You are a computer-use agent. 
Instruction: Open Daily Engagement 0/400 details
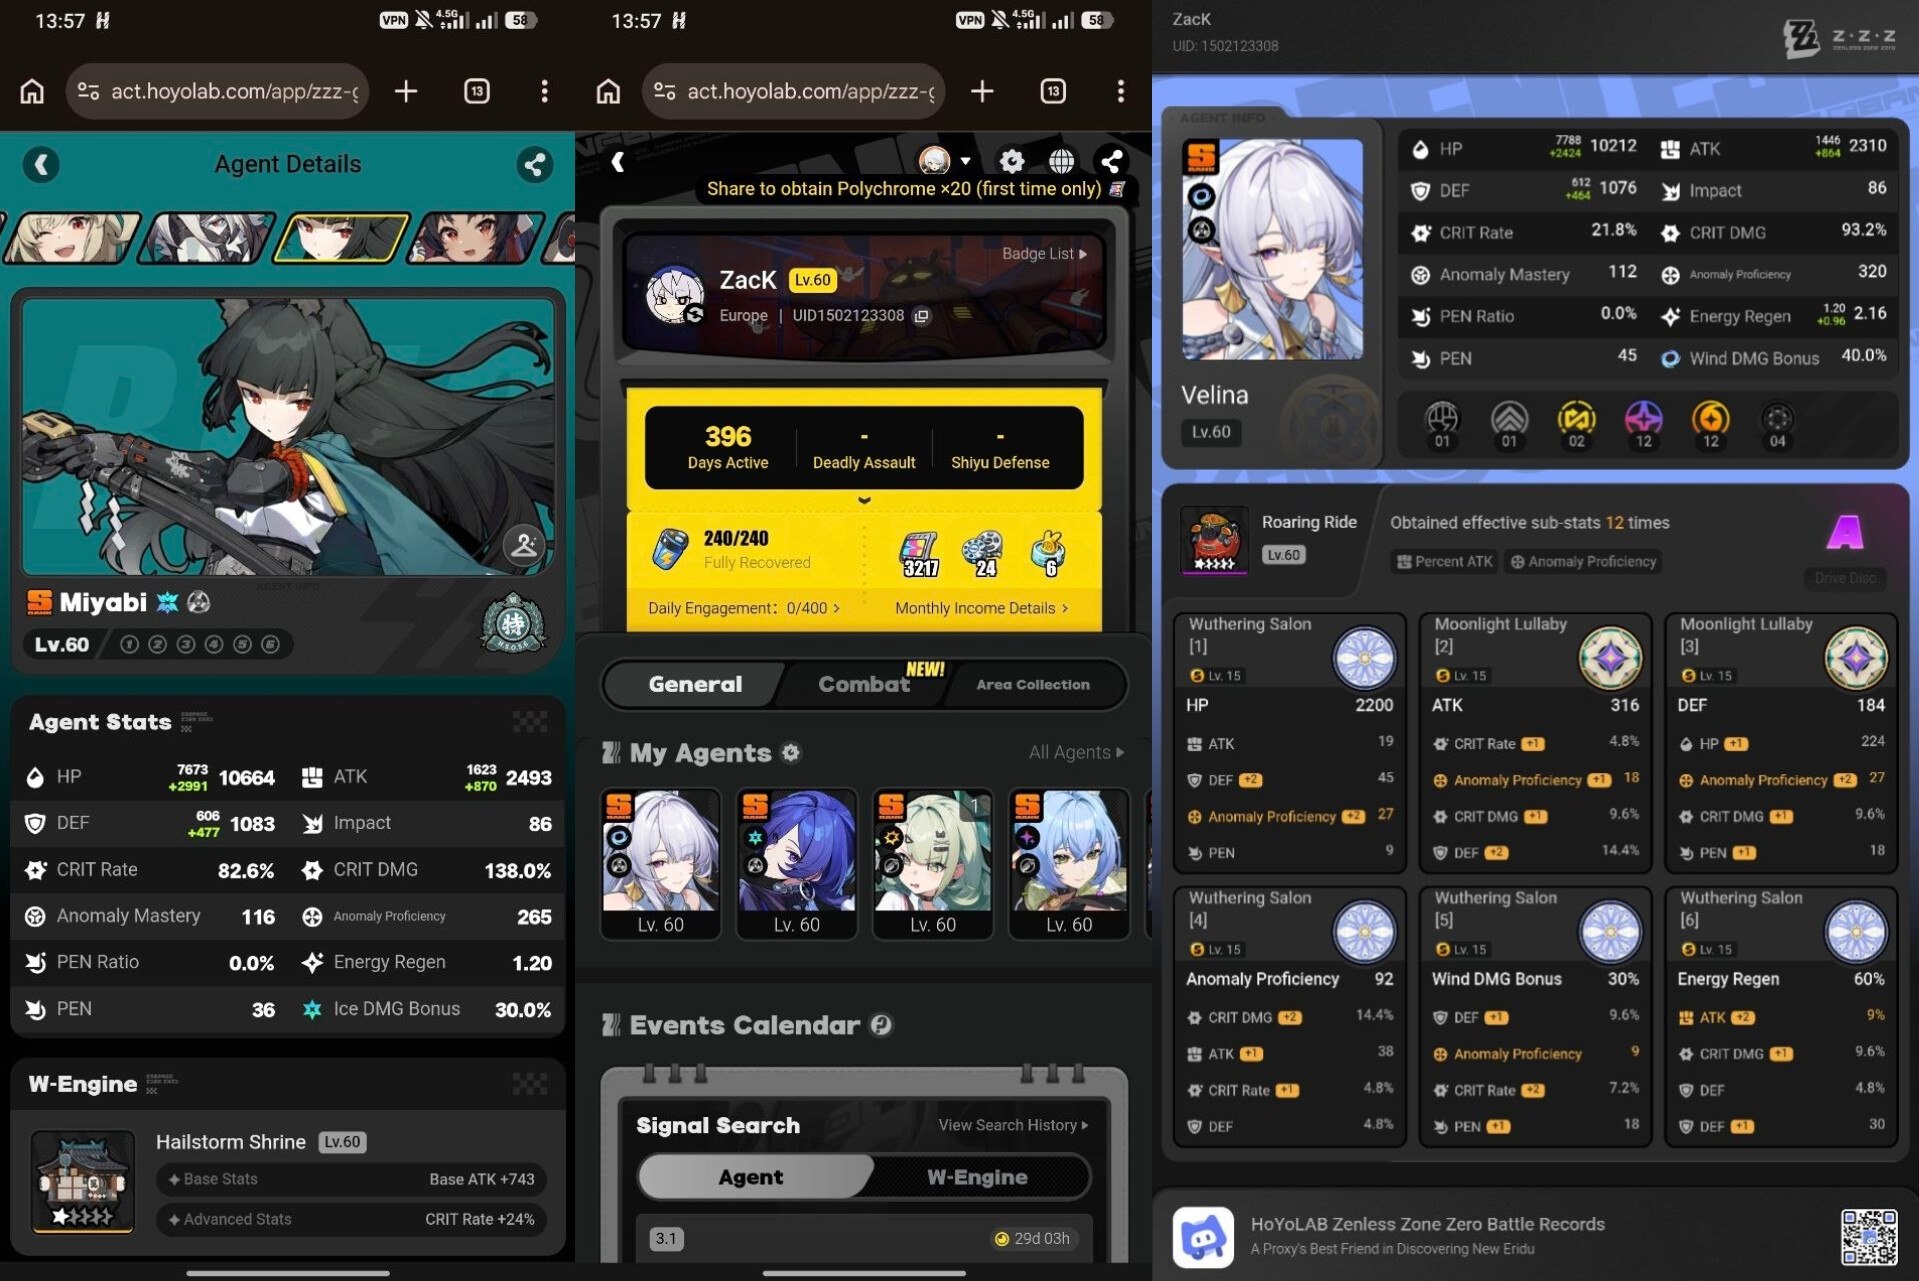pyautogui.click(x=743, y=608)
